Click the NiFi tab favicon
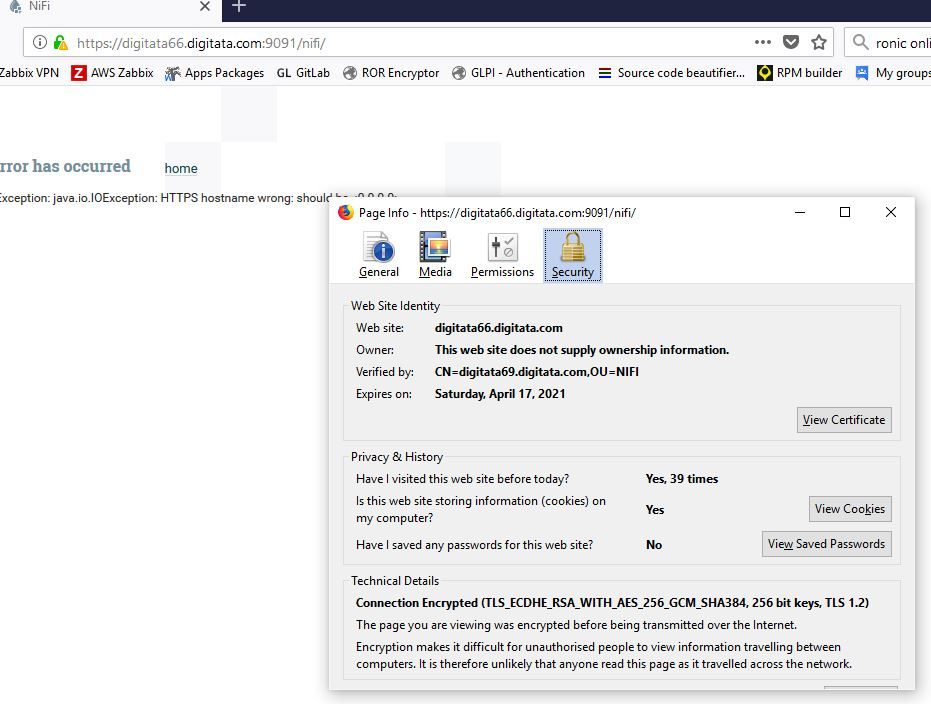 pos(16,7)
